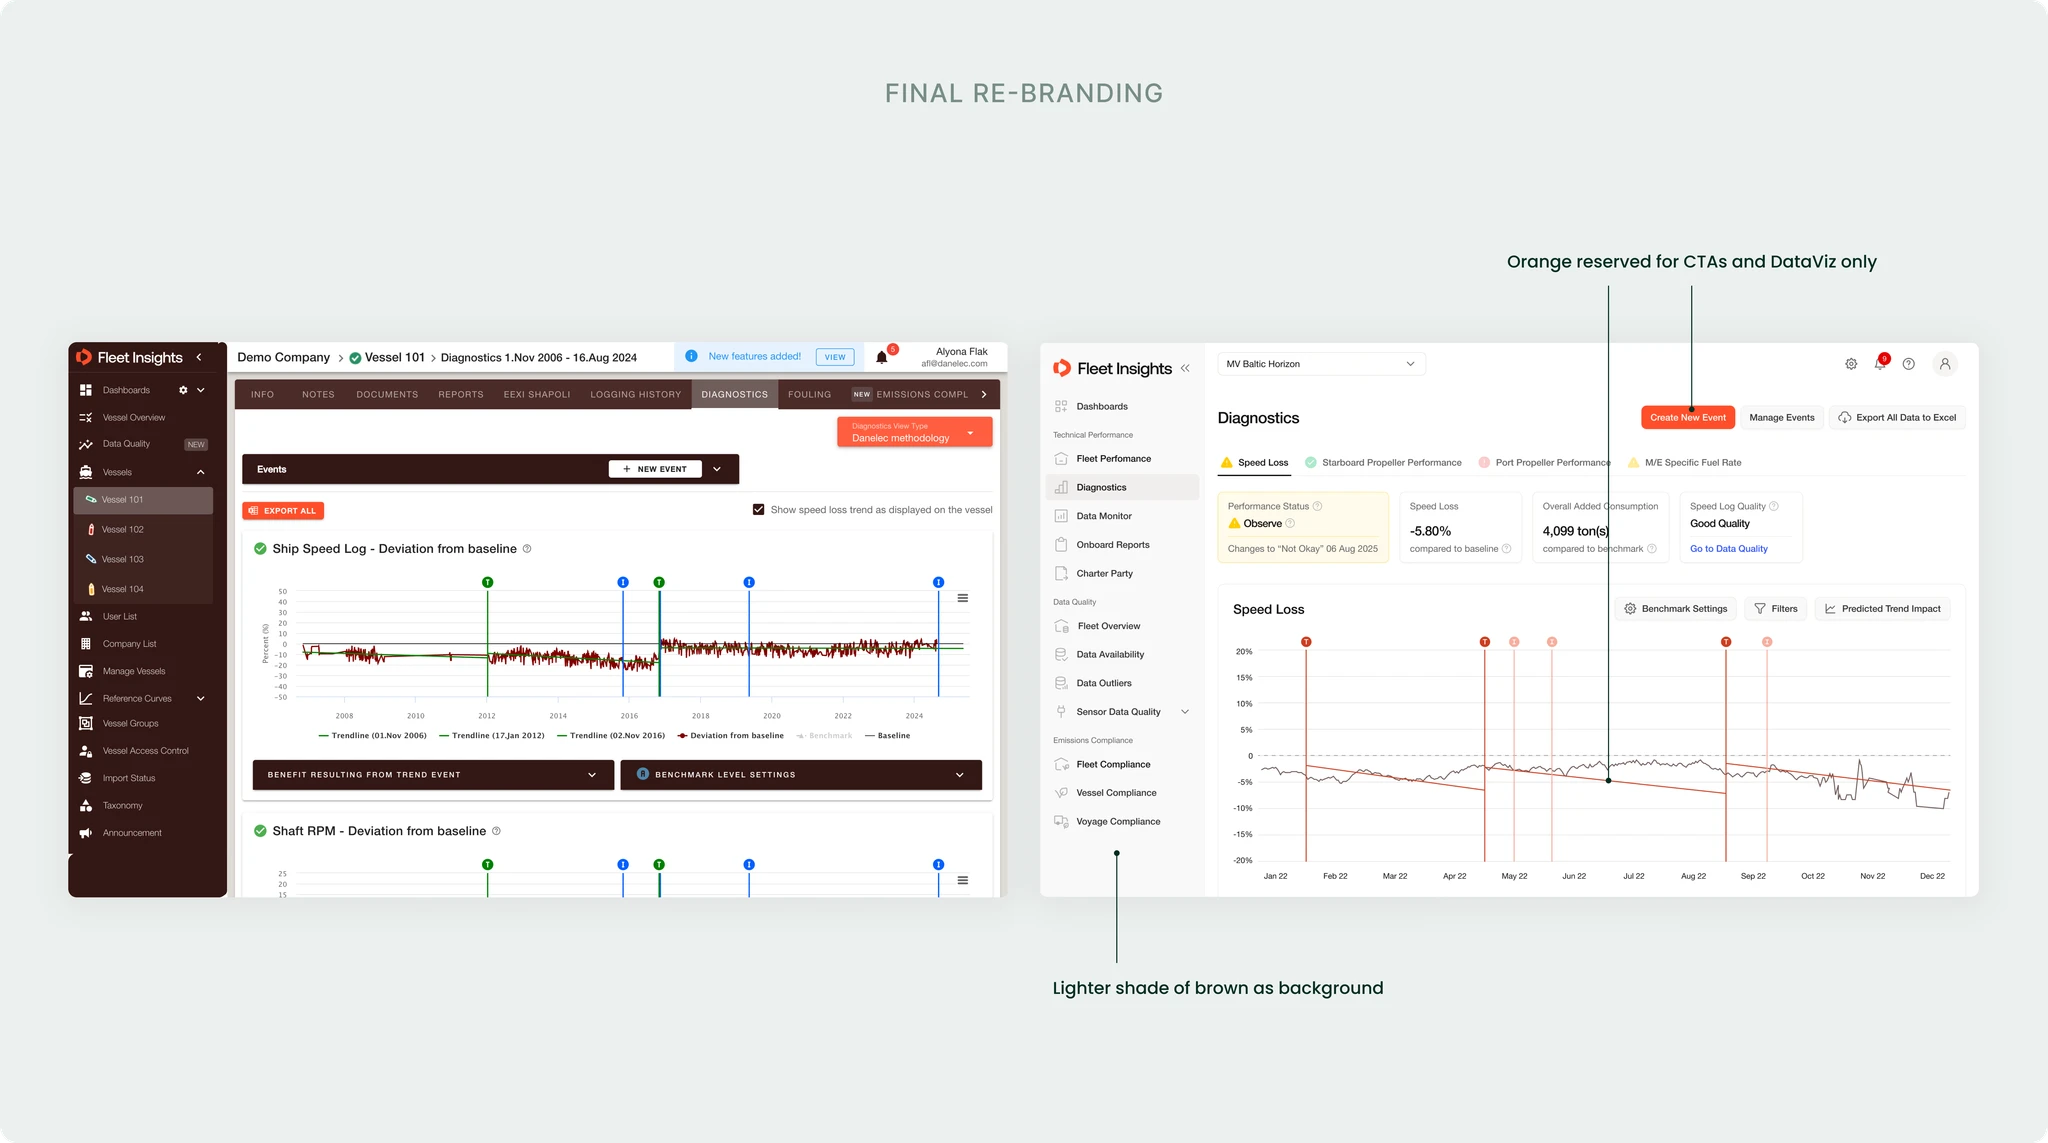This screenshot has height=1143, width=2048.
Task: Open settings gear icon in light dashboard
Action: click(1851, 364)
